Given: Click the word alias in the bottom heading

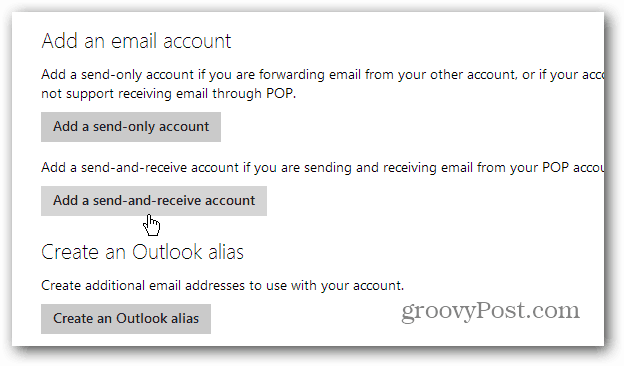Looking at the screenshot, I should [227, 252].
